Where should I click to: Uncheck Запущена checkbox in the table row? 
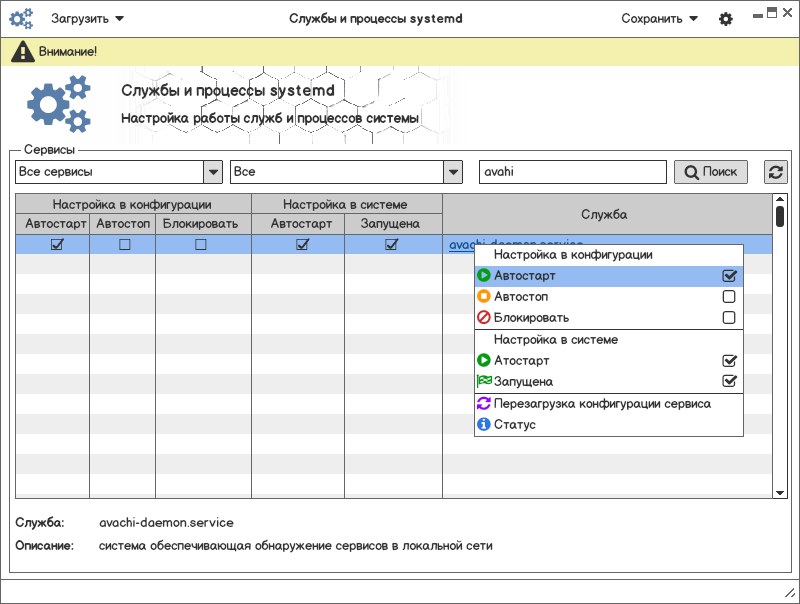(x=391, y=244)
